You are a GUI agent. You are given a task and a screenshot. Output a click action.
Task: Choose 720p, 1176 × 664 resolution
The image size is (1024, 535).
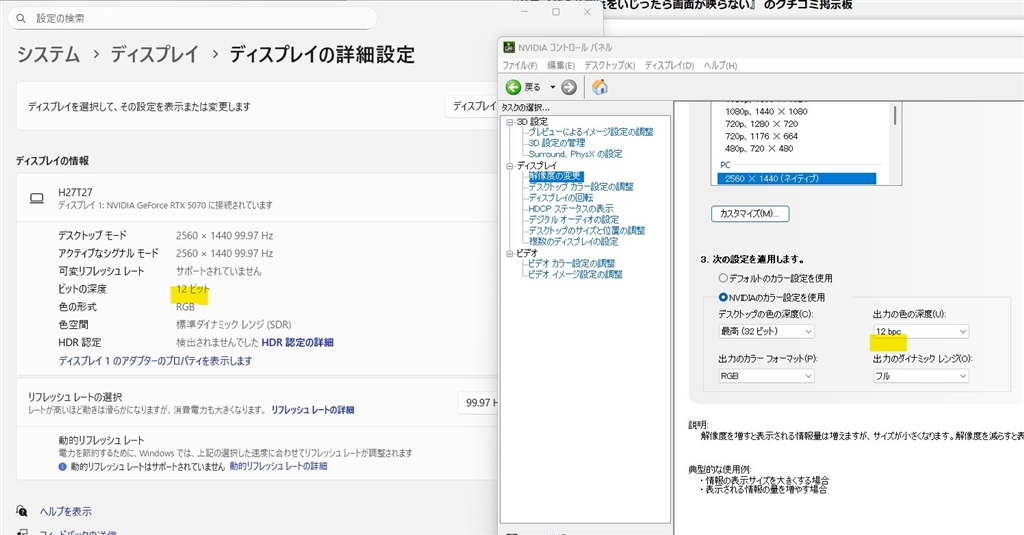click(761, 137)
